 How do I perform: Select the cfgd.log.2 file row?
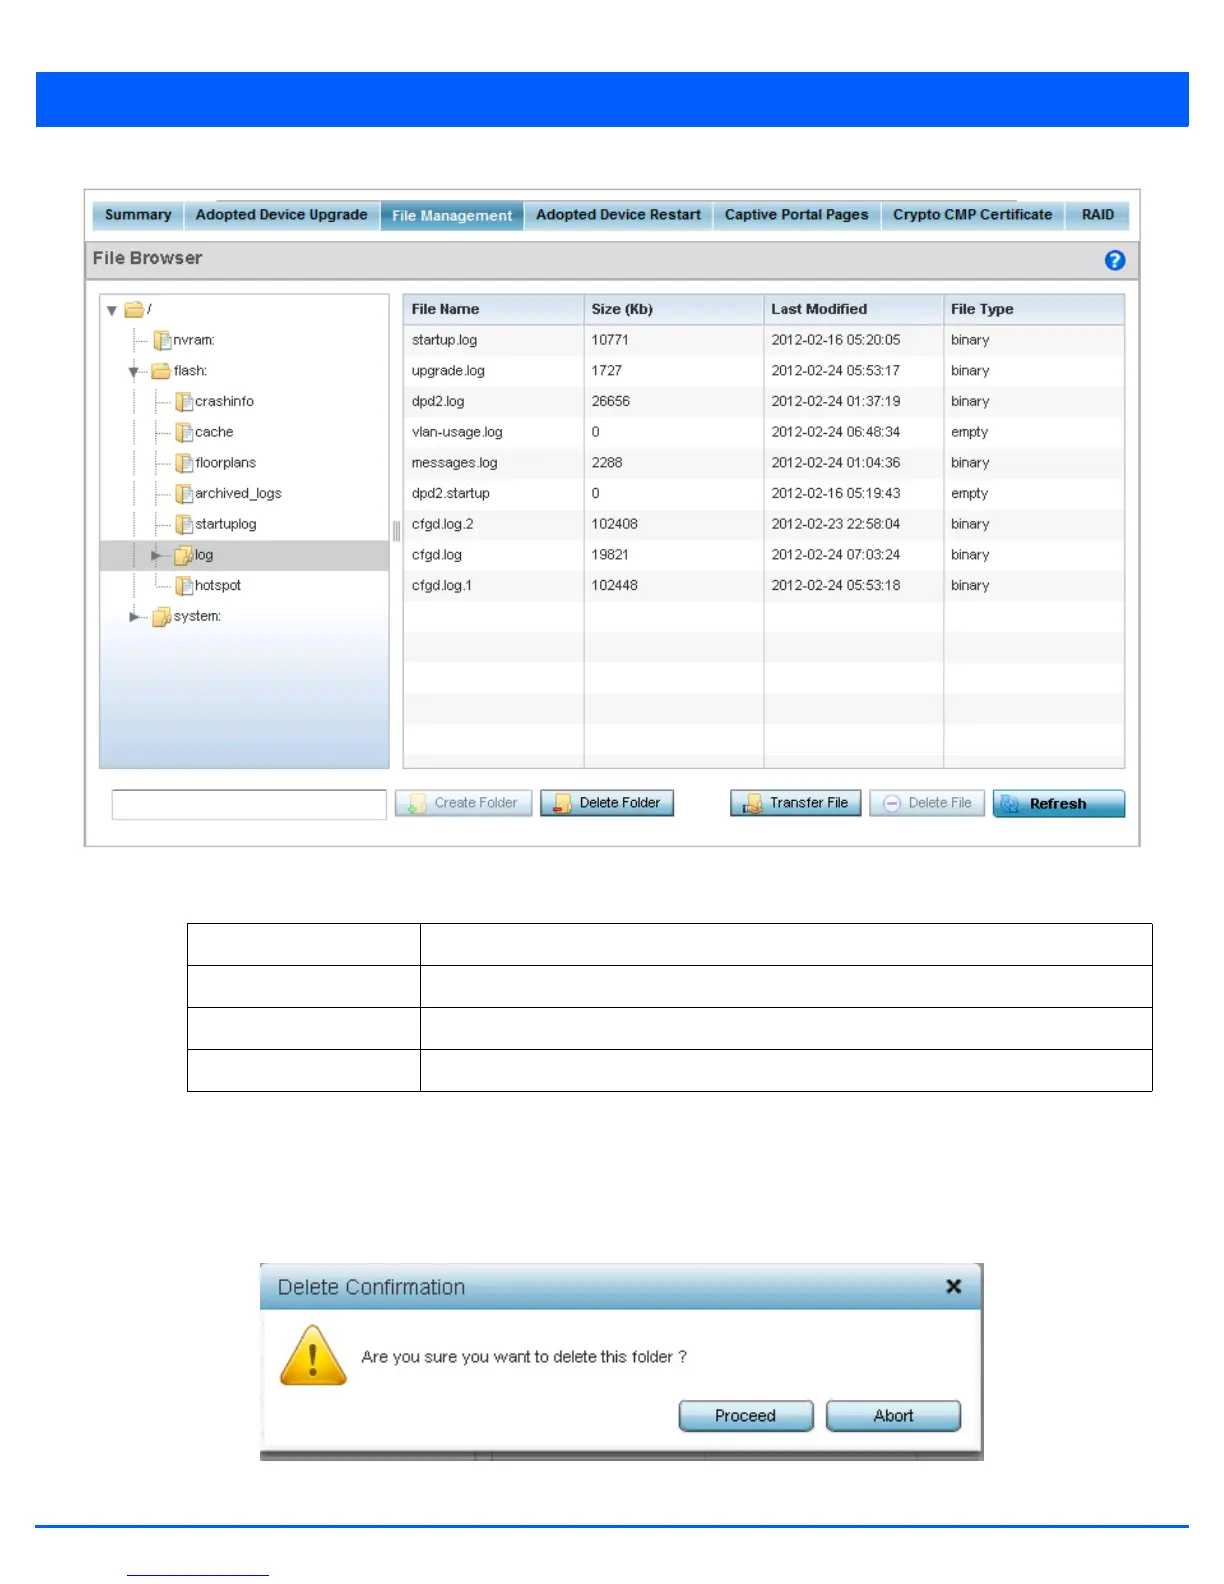coord(764,525)
